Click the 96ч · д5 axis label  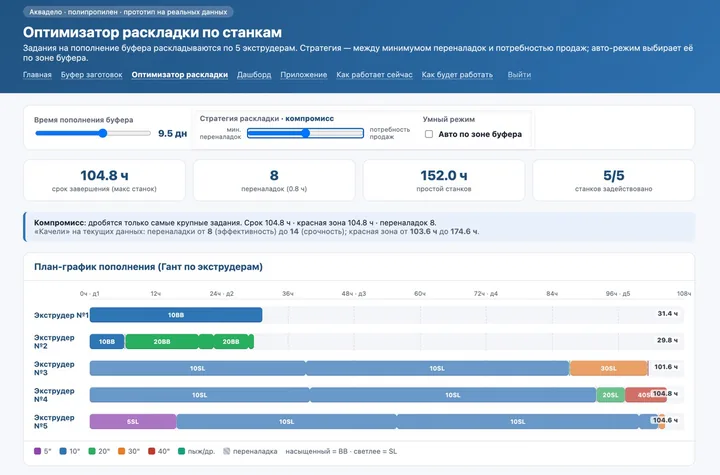(618, 294)
